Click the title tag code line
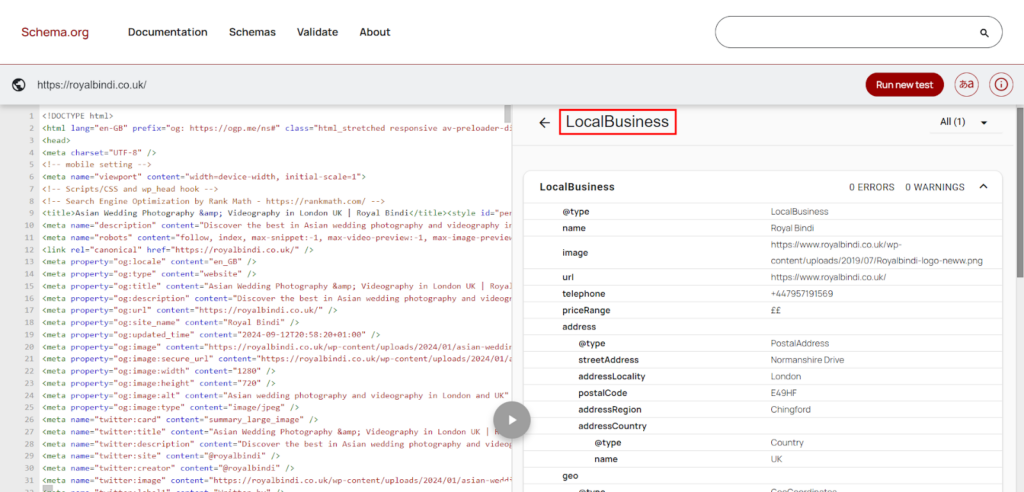This screenshot has width=1024, height=492. 277,213
